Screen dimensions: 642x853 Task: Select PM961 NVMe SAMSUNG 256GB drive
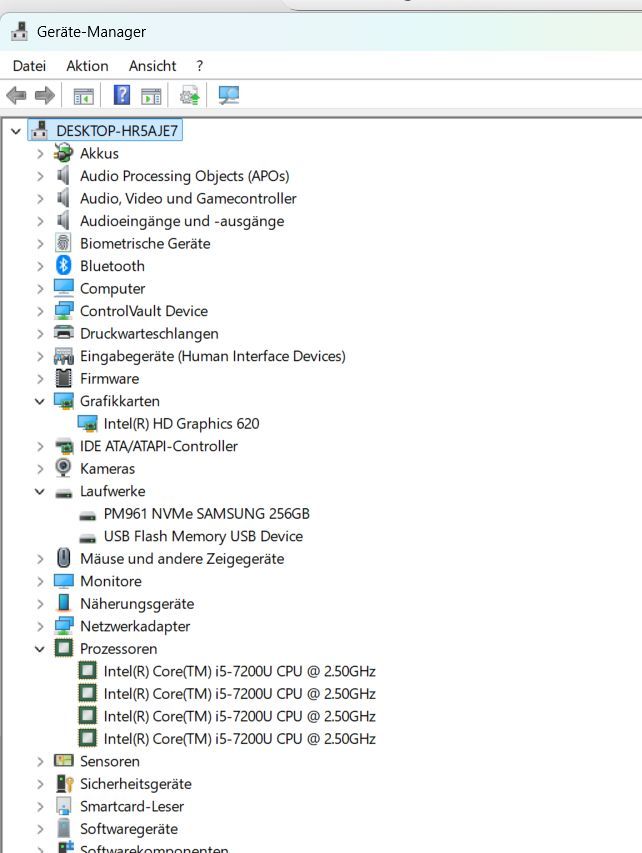206,514
